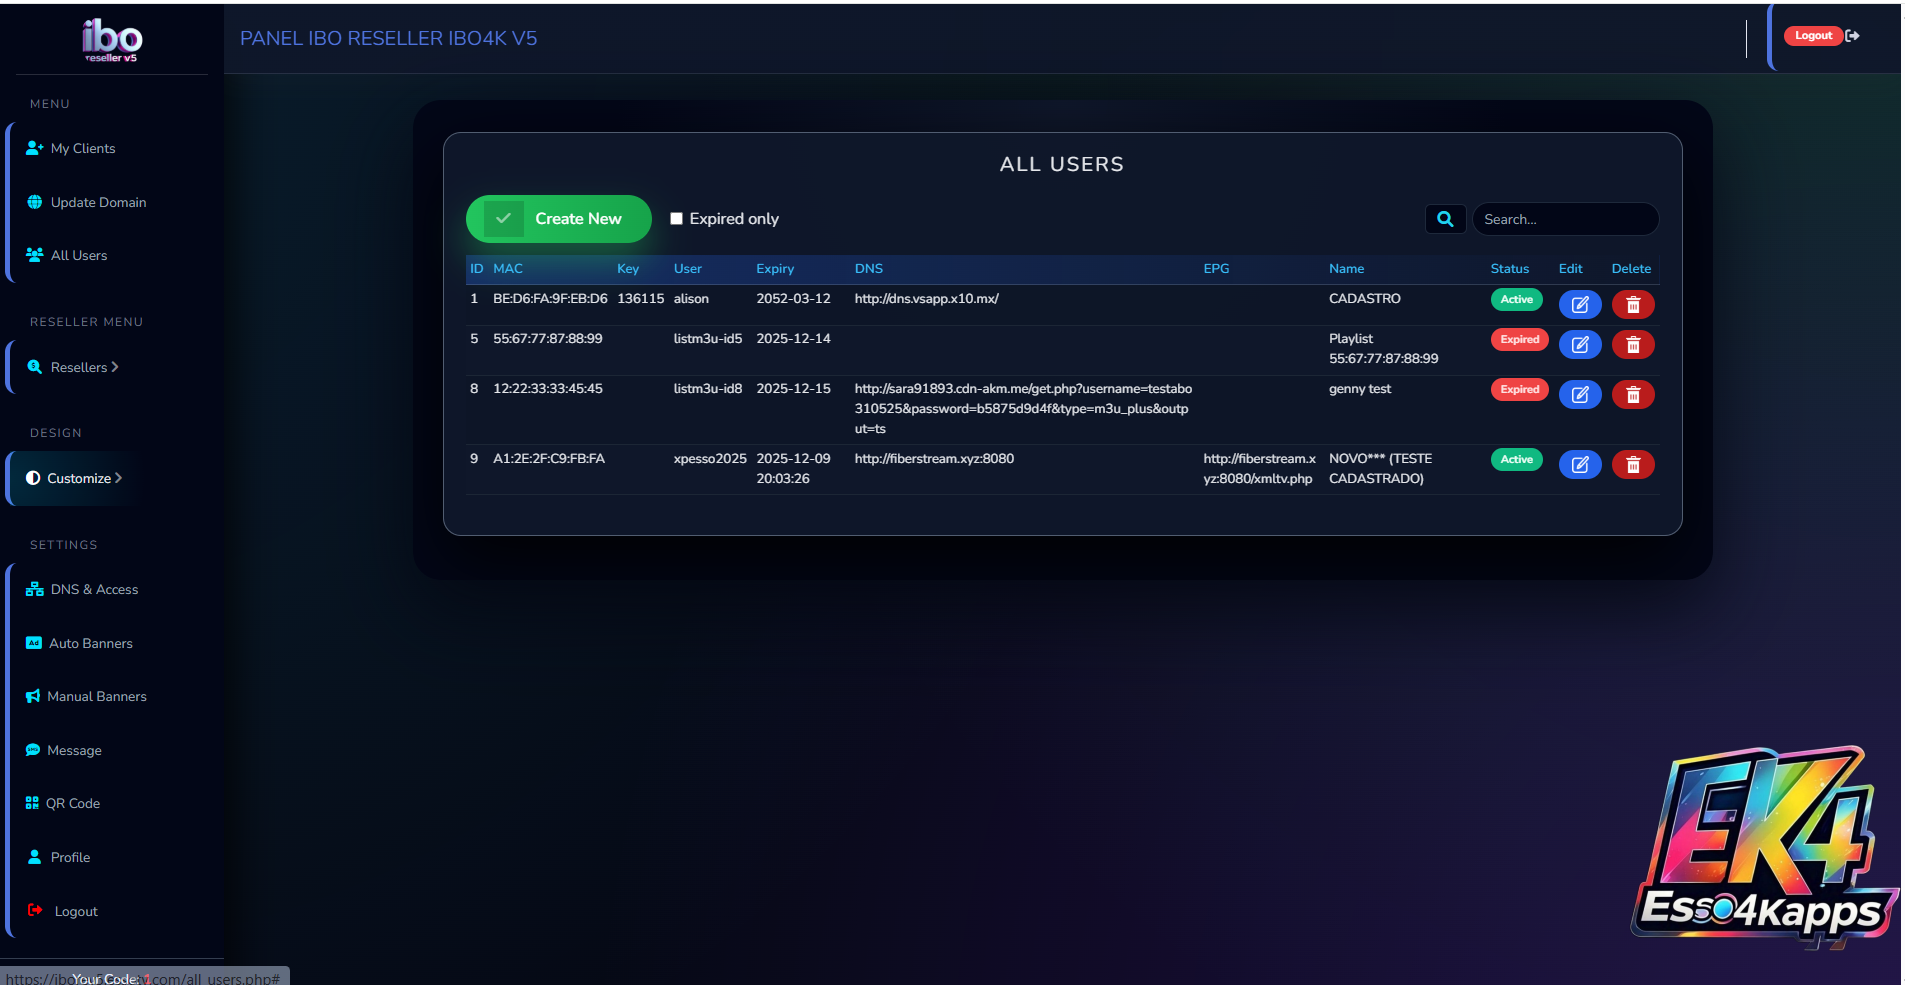The image size is (1905, 985).
Task: Open the QR Code page
Action: (72, 803)
